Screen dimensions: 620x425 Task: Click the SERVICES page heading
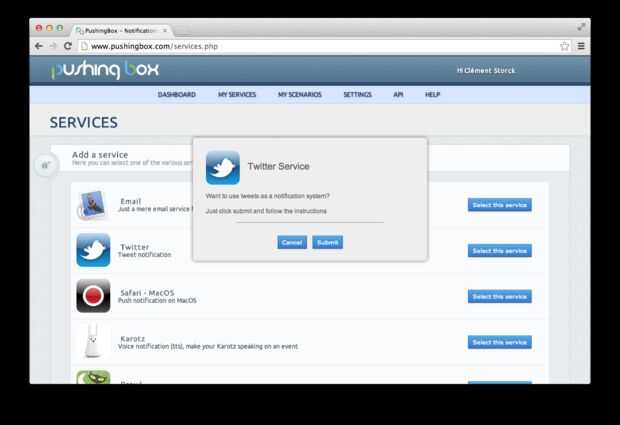(x=83, y=123)
